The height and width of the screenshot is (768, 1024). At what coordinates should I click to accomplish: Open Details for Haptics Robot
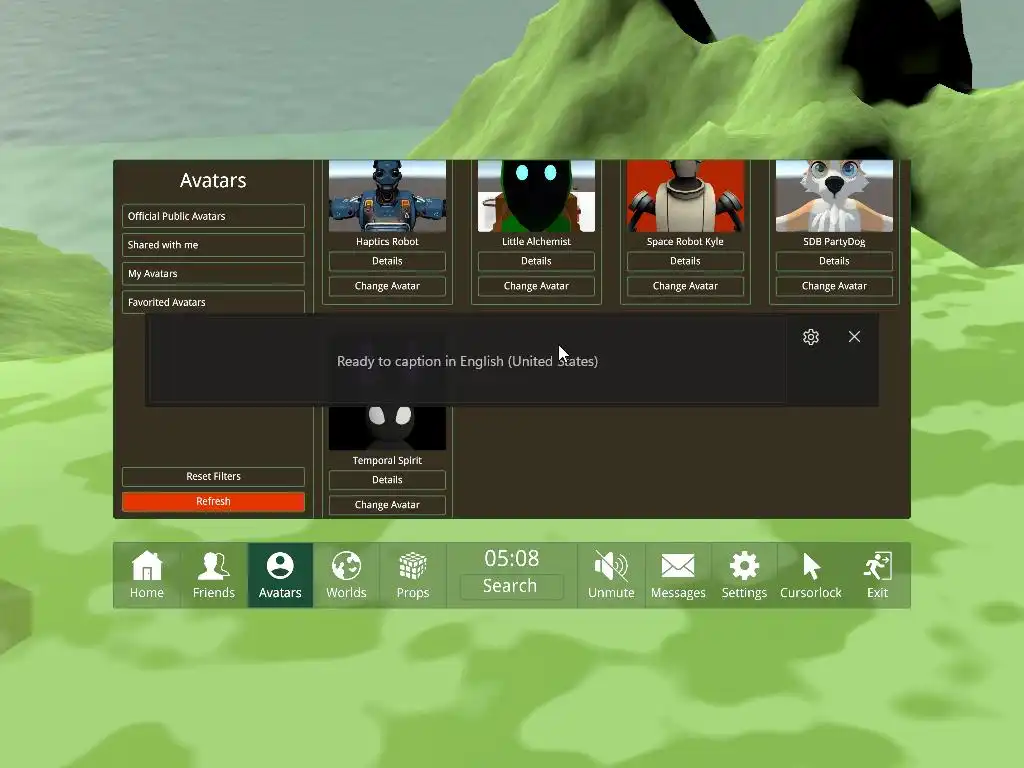387,261
